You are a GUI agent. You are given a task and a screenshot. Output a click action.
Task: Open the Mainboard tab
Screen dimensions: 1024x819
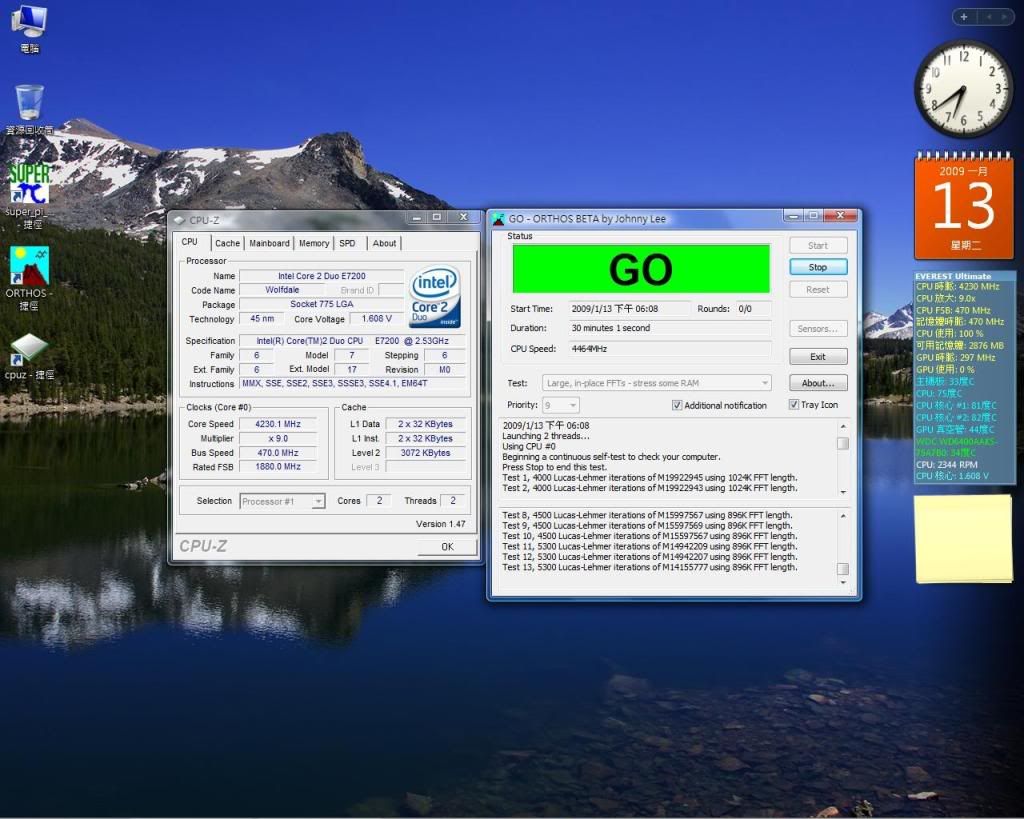[269, 243]
